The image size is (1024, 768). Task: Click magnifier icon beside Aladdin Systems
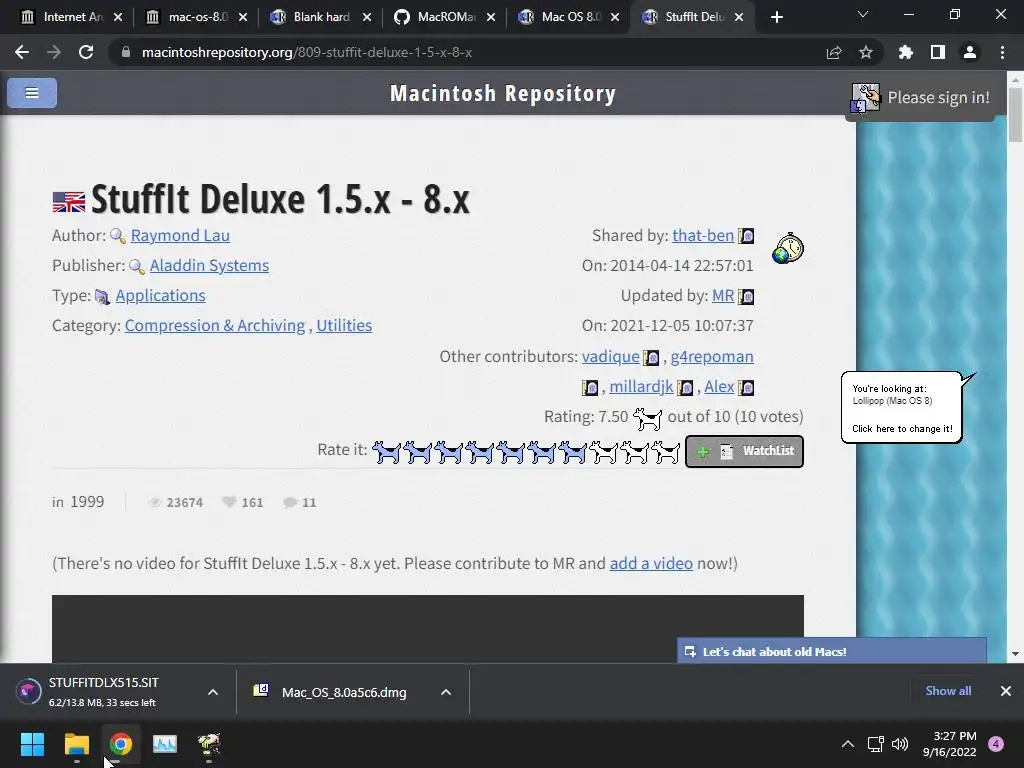[x=137, y=266]
